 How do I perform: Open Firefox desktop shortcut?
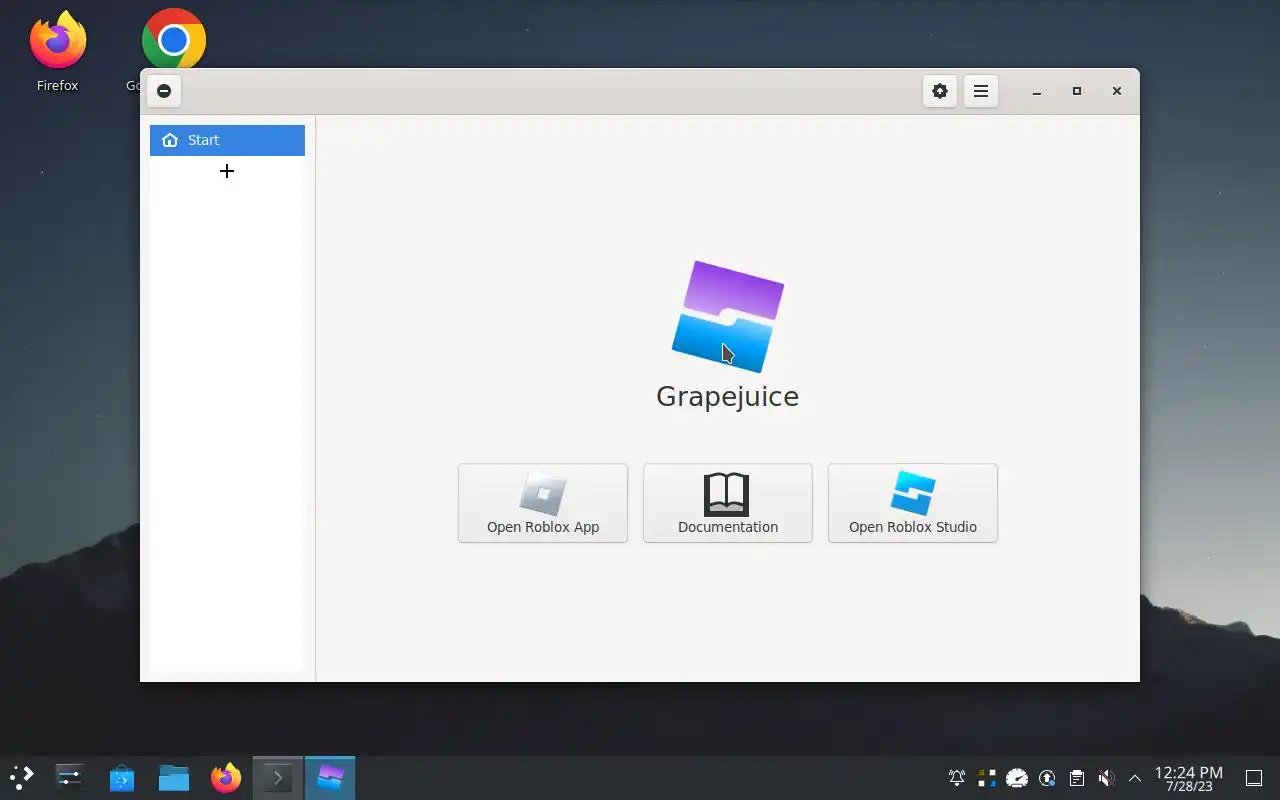(x=58, y=50)
